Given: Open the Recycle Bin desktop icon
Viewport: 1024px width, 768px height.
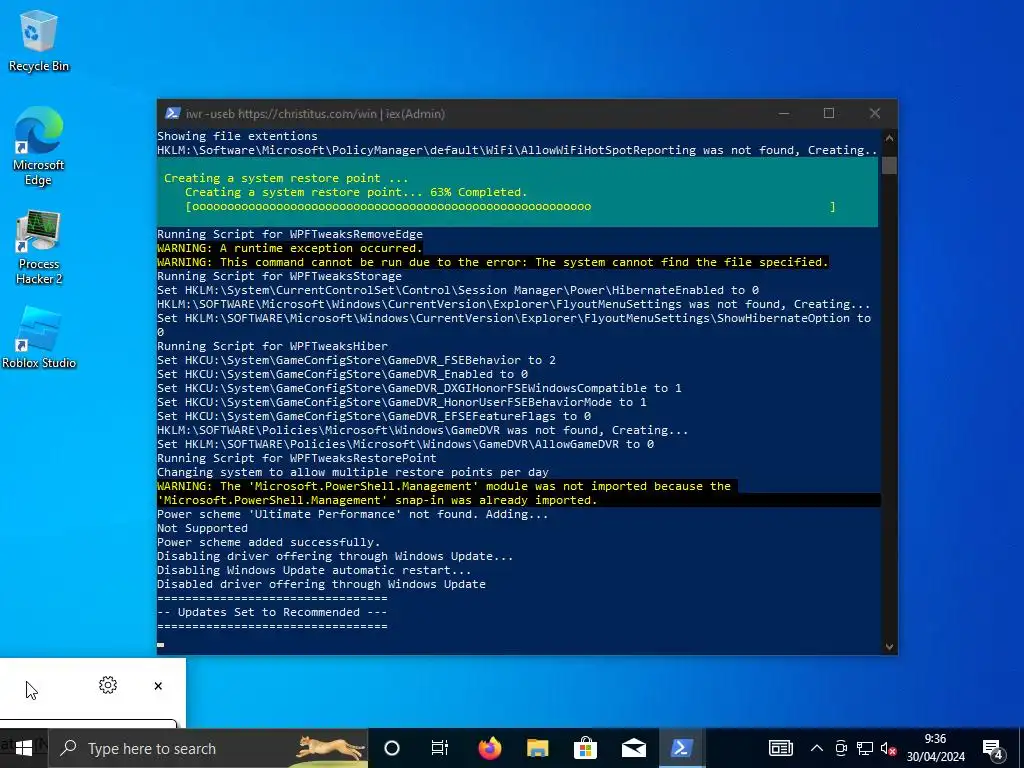Looking at the screenshot, I should click(39, 41).
